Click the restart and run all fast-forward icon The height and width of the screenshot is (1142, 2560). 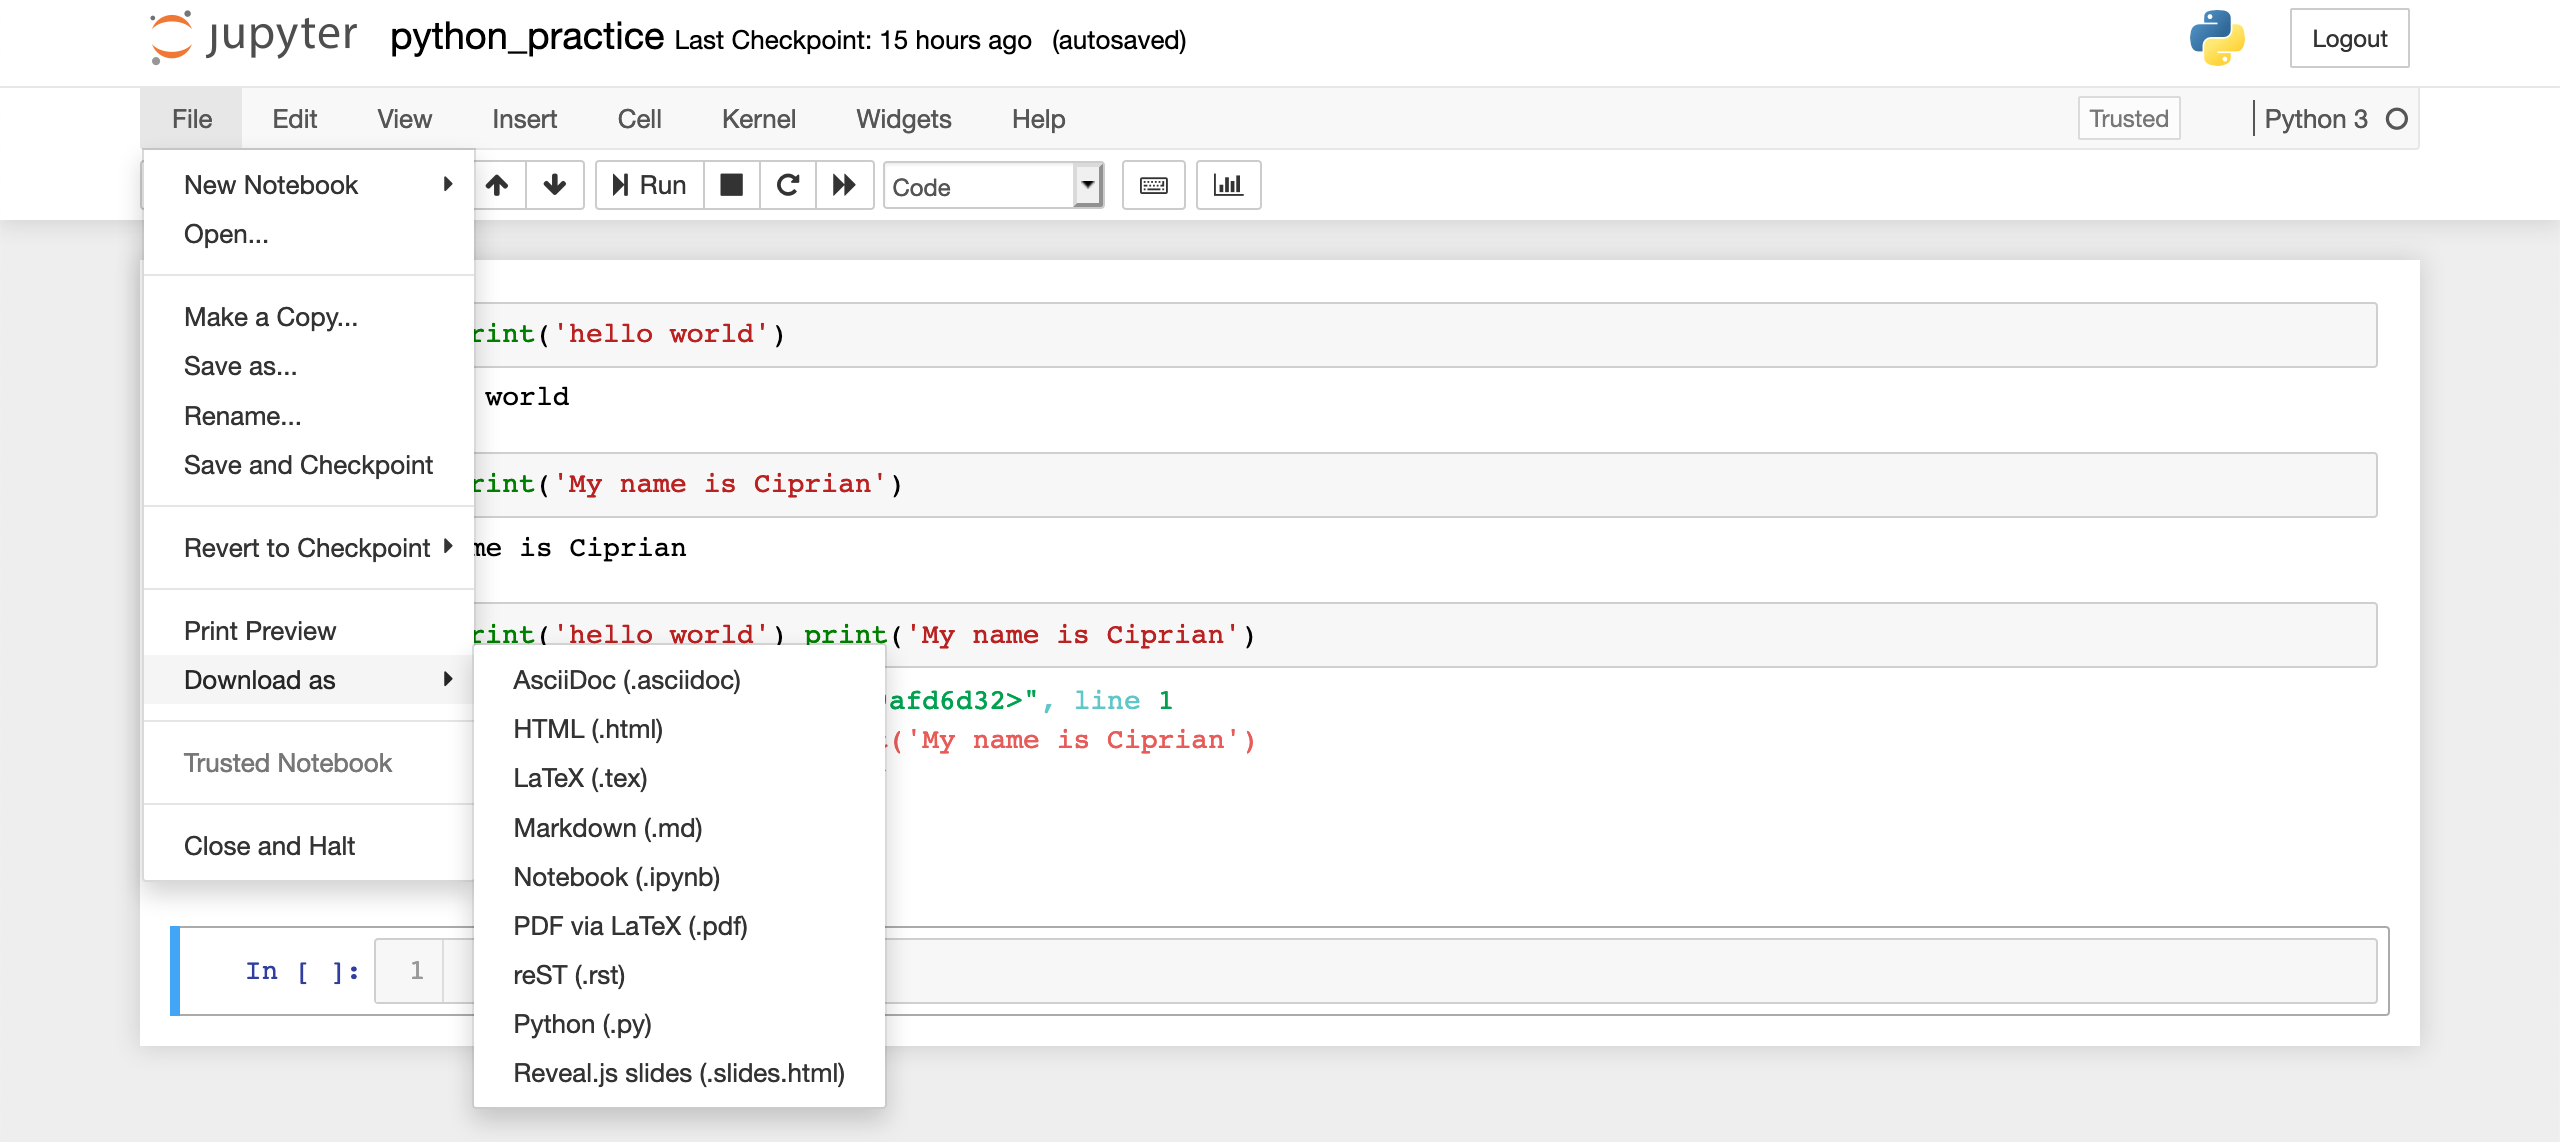coord(844,185)
